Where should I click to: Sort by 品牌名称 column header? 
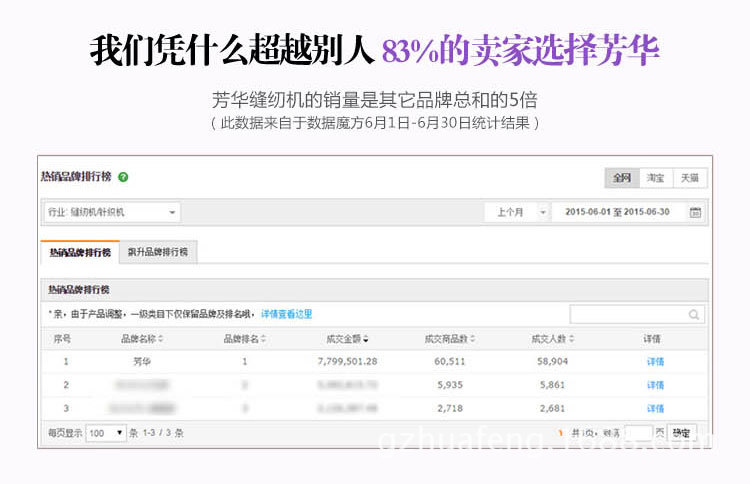pos(142,339)
